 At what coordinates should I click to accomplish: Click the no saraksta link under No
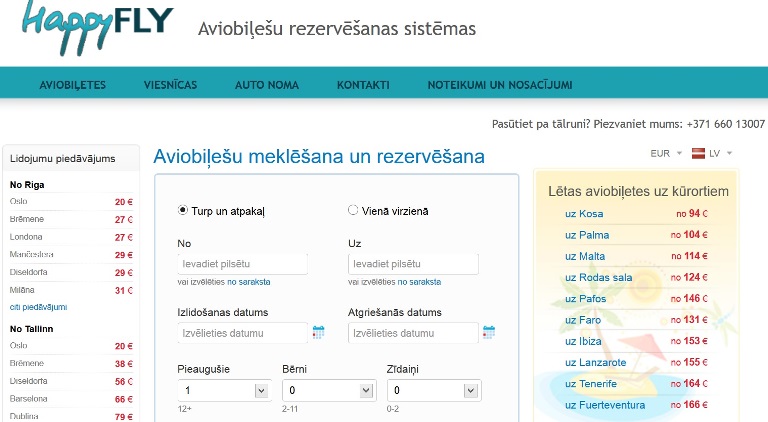(x=248, y=282)
